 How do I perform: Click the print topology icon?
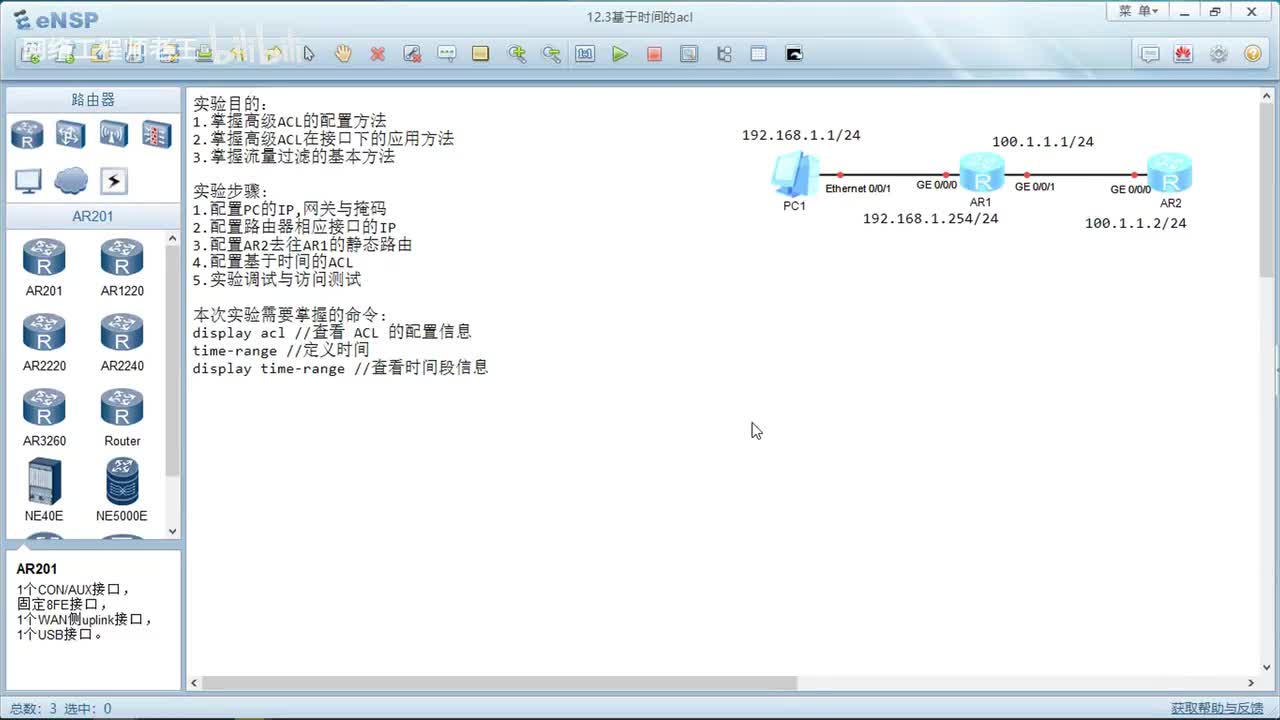[x=204, y=54]
